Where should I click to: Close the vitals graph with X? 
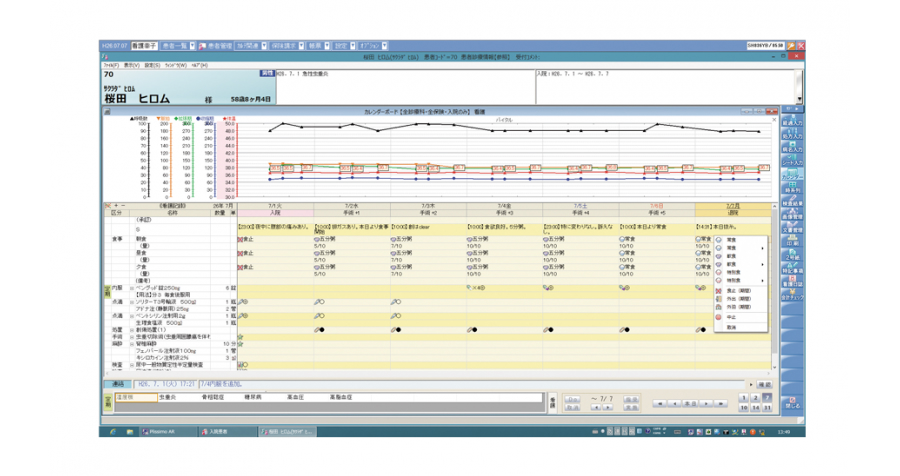[x=774, y=120]
